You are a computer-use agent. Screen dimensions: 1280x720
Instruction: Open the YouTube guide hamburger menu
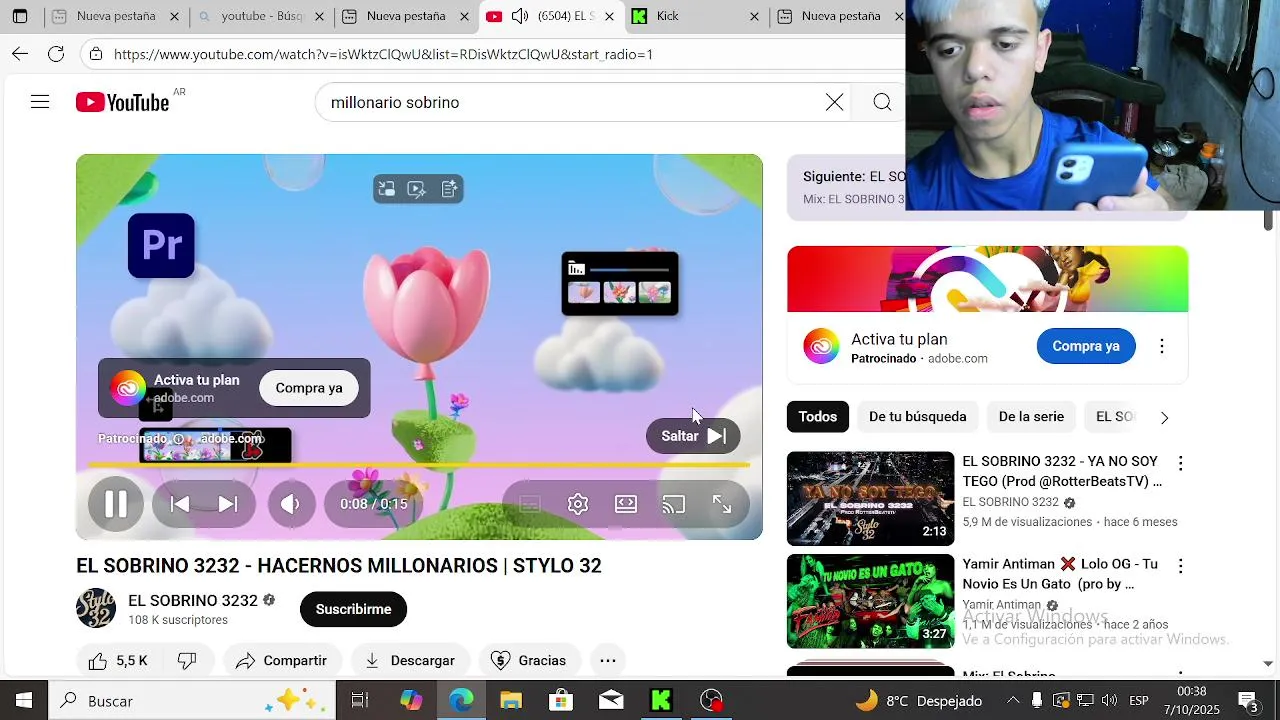40,102
